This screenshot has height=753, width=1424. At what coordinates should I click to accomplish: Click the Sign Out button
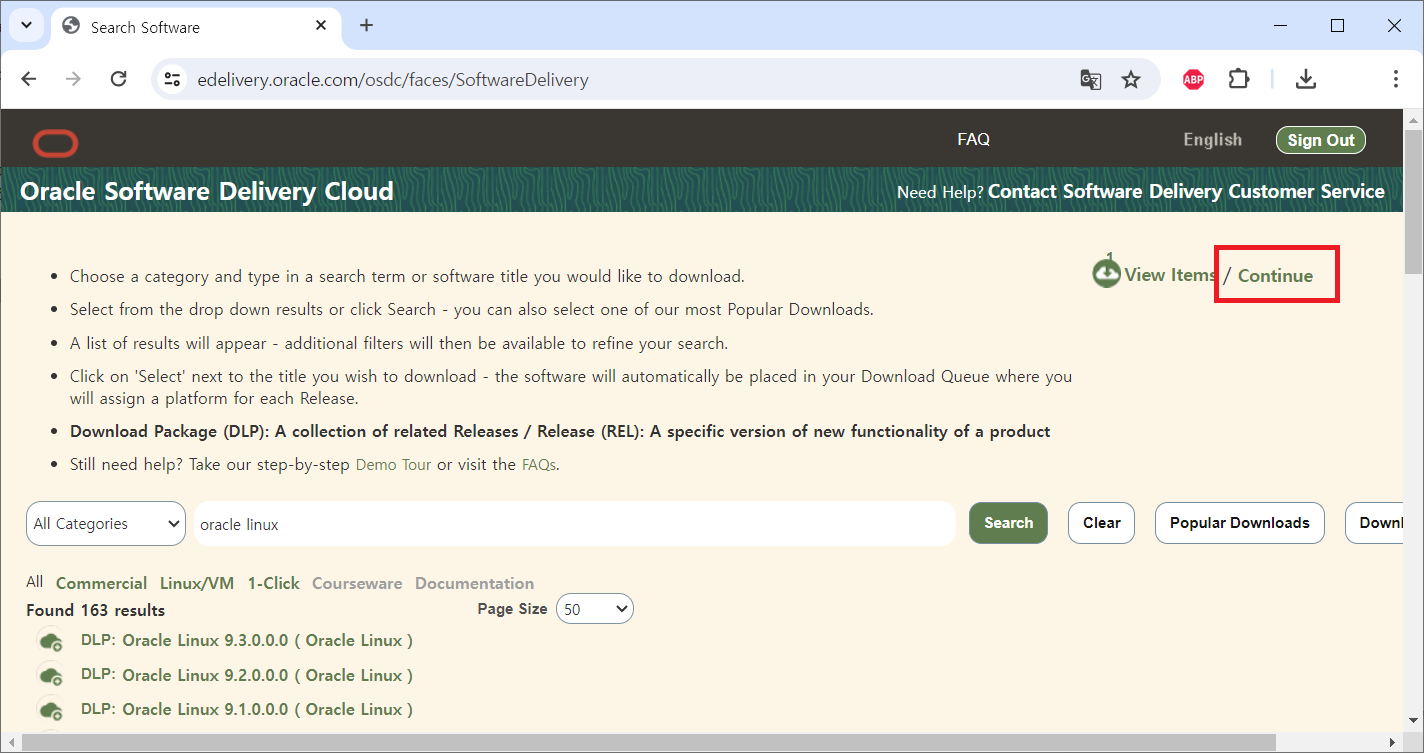pyautogui.click(x=1321, y=140)
